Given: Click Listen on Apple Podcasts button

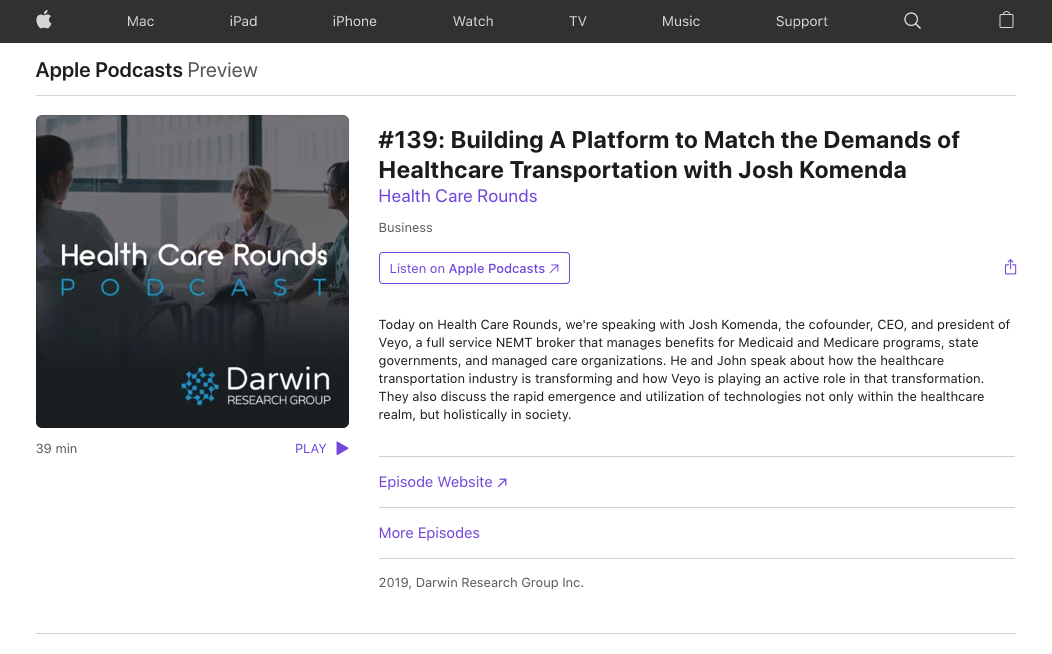Looking at the screenshot, I should [474, 268].
